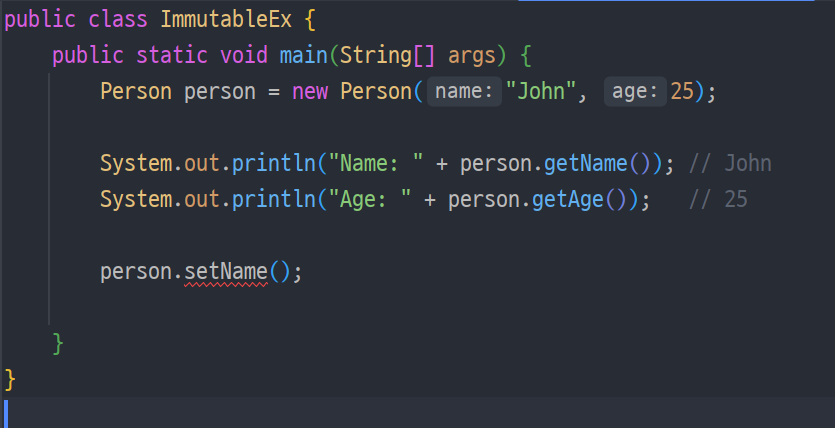Click Person constructor call after new

375,91
